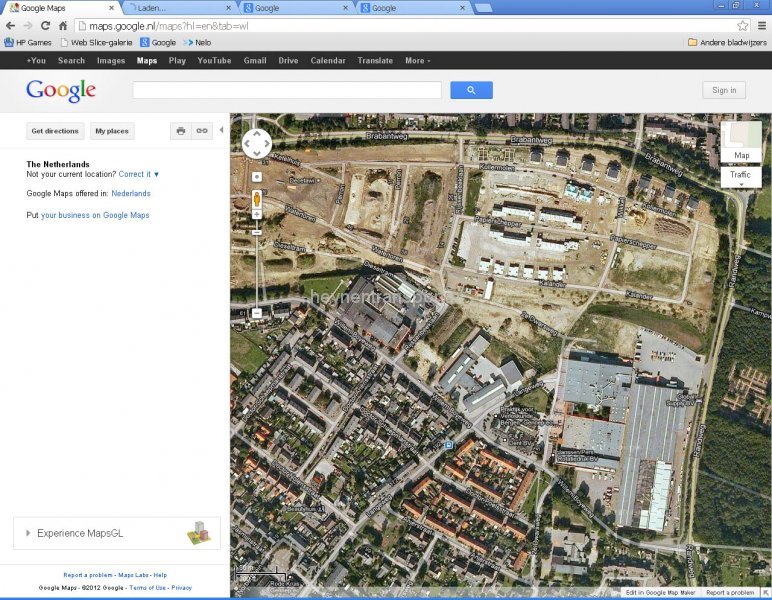Open YouTube in Google bar
The image size is (772, 600).
point(214,61)
